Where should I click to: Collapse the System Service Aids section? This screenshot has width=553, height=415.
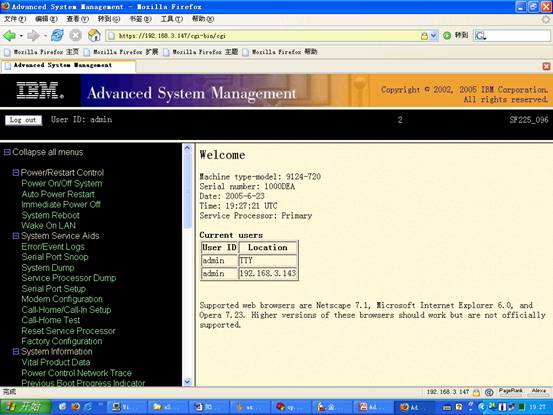point(16,236)
